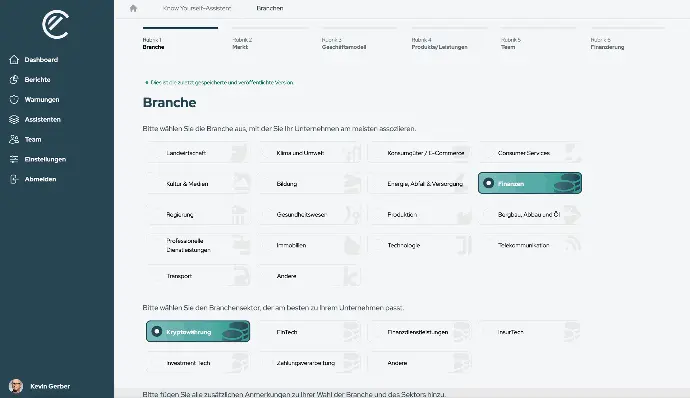Select Andere in the industry list
Image resolution: width=690 pixels, height=398 pixels.
309,276
